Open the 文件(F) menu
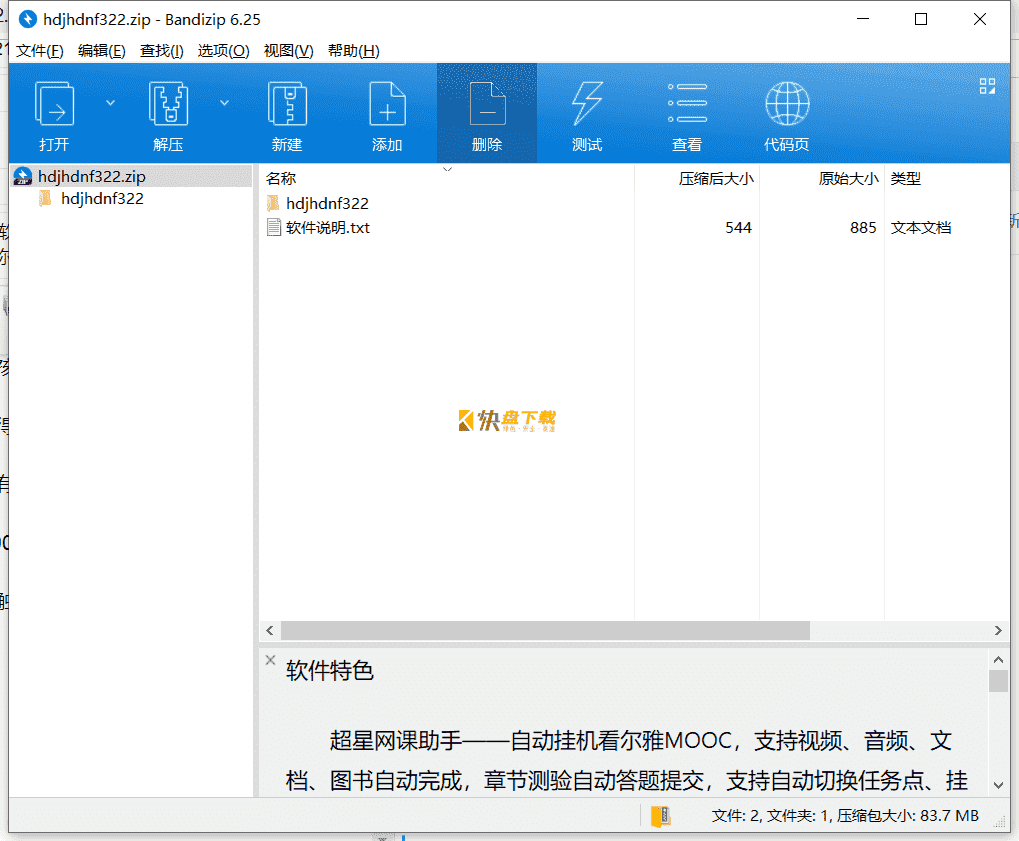 pos(40,51)
